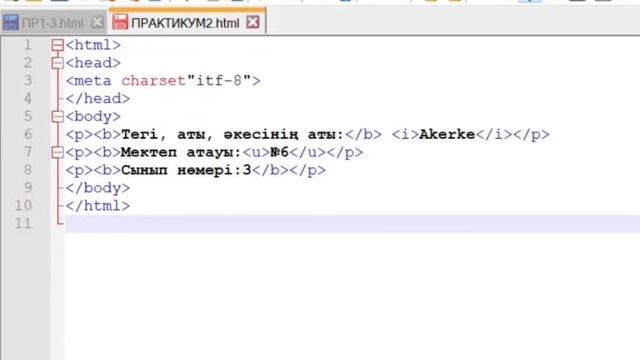The height and width of the screenshot is (360, 640).
Task: Switch to the ПР1-3.html tab
Action: 53,23
